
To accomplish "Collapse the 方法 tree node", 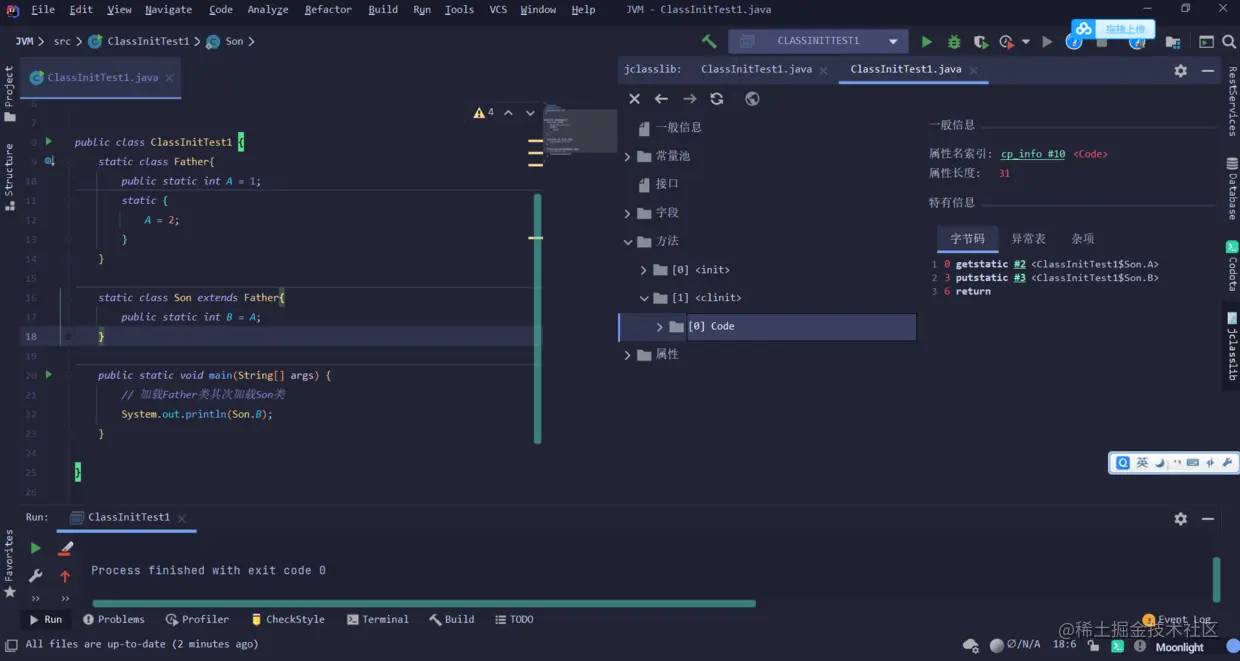I will (628, 241).
